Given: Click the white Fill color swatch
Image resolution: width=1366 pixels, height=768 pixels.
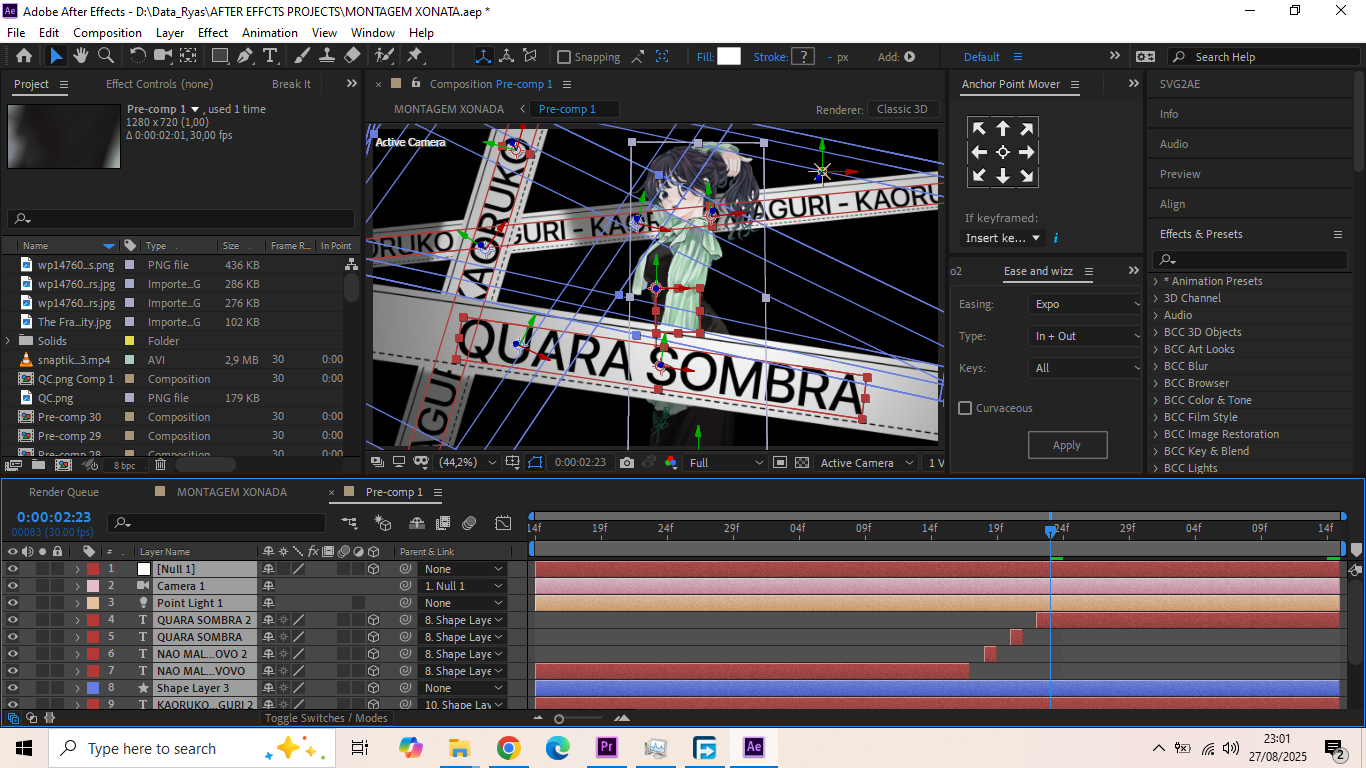Looking at the screenshot, I should (728, 57).
